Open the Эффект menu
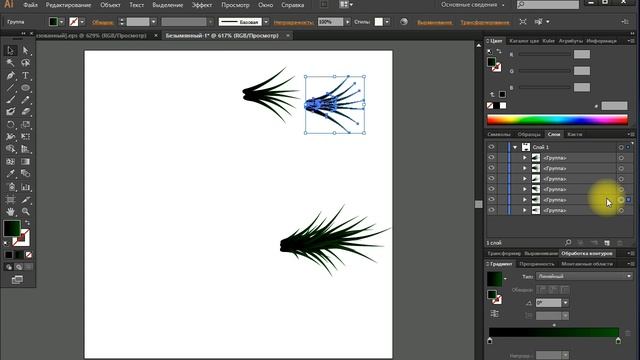 [x=202, y=5]
